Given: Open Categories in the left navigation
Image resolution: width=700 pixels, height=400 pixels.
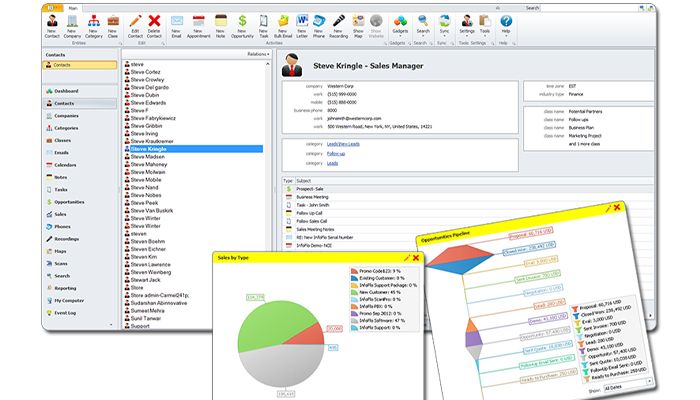Looking at the screenshot, I should click(66, 128).
